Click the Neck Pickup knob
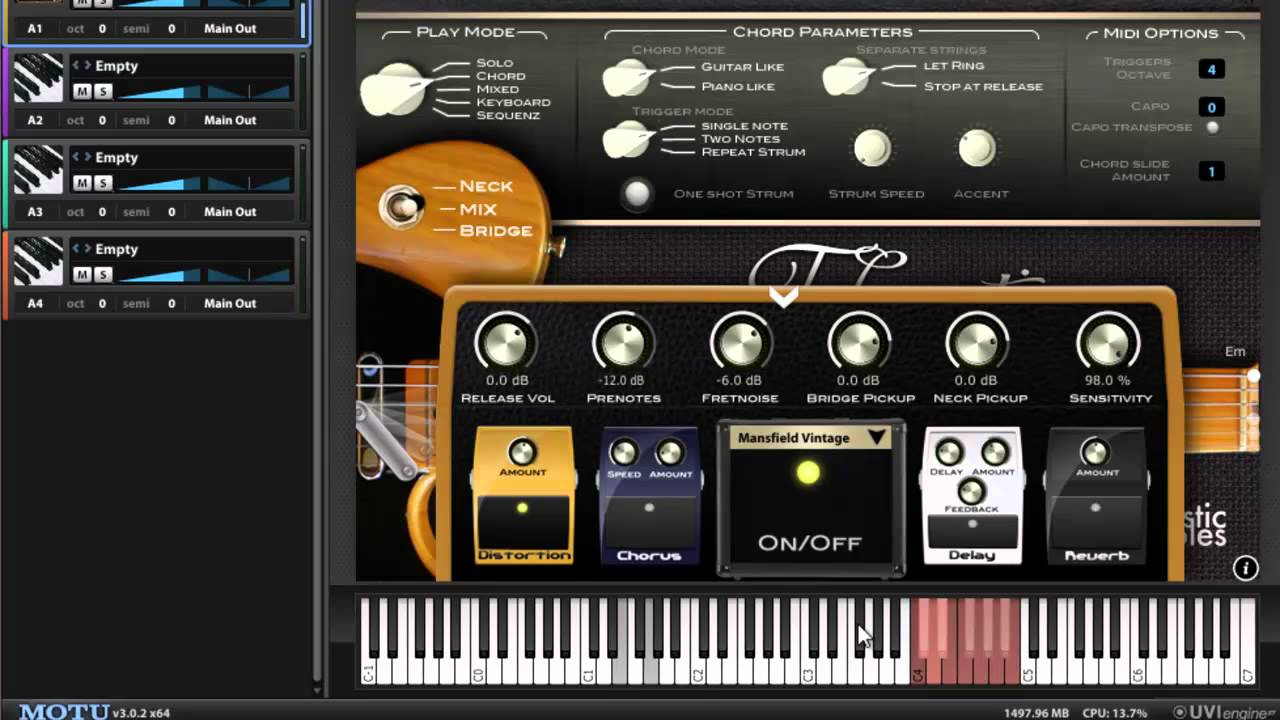The width and height of the screenshot is (1280, 720). click(976, 345)
